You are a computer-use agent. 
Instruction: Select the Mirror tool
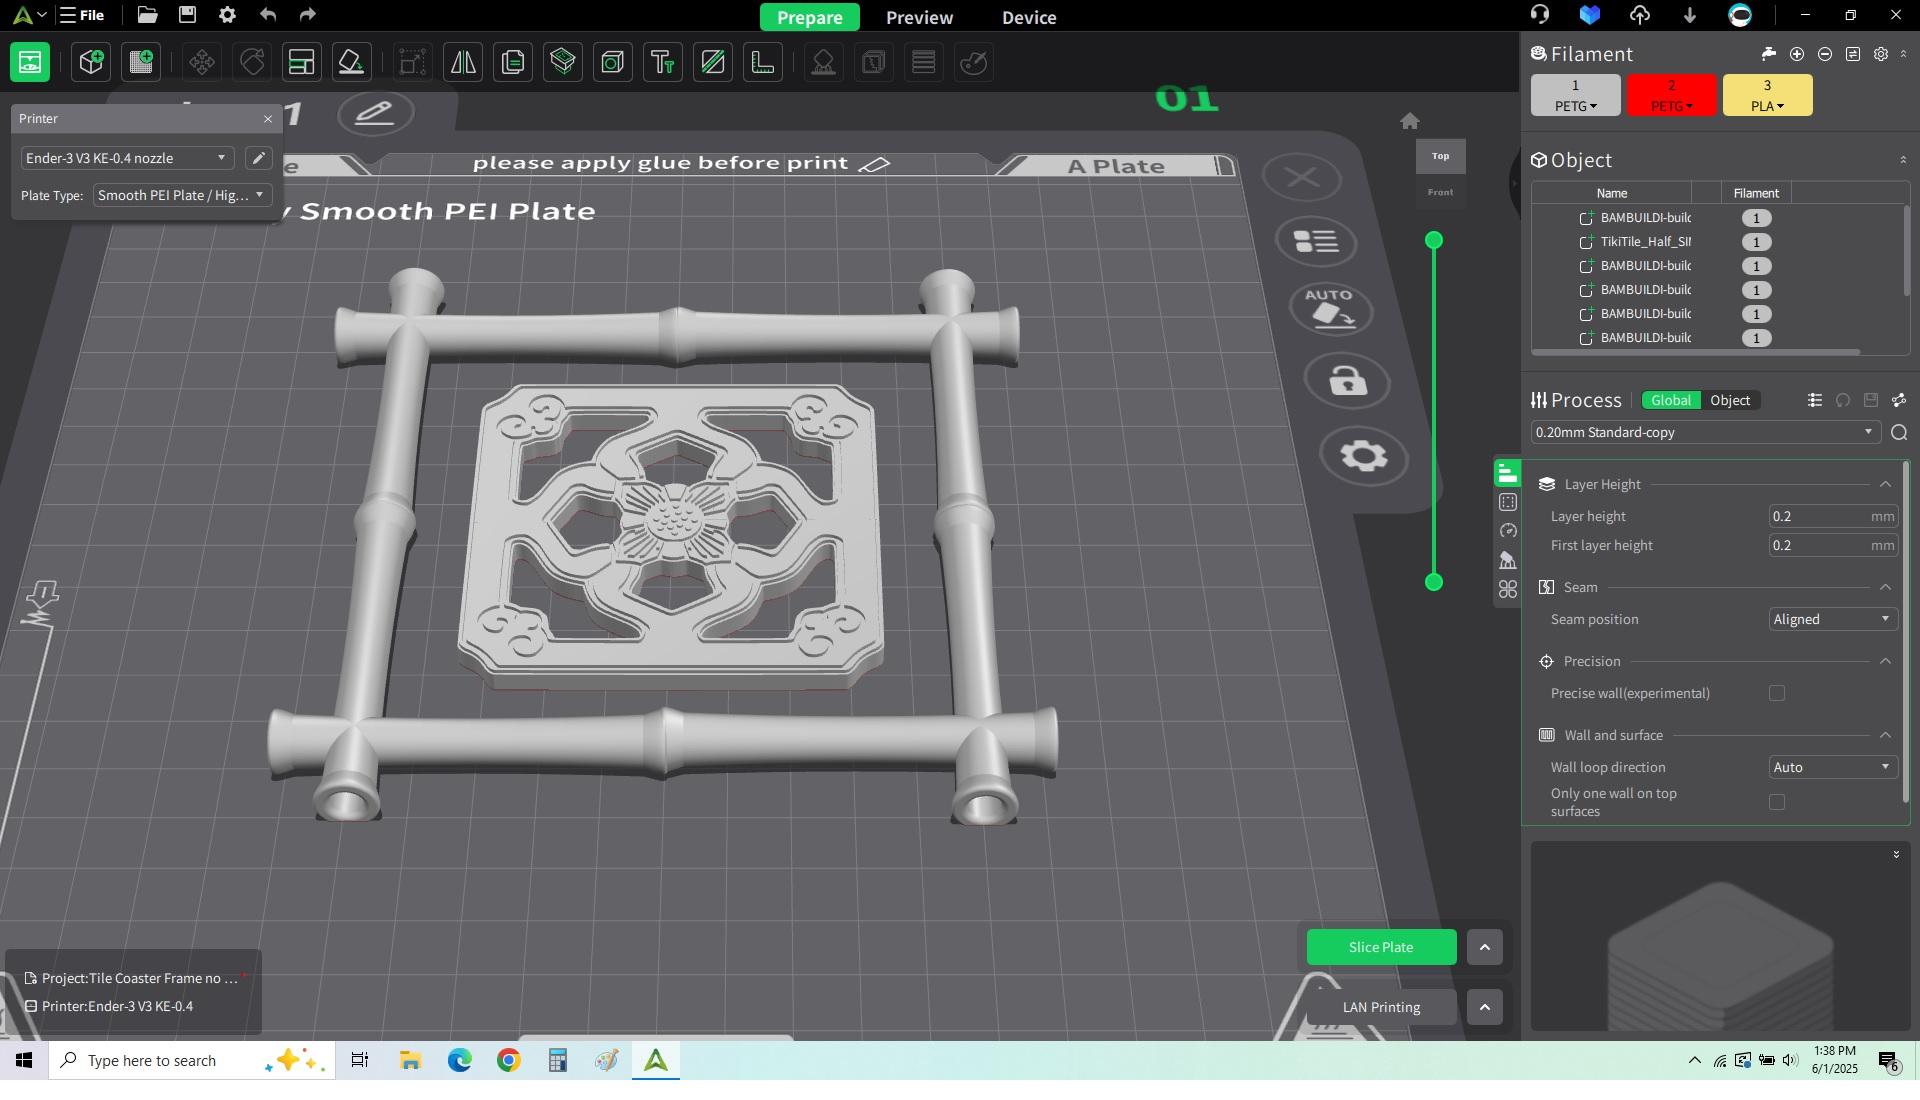pos(463,62)
